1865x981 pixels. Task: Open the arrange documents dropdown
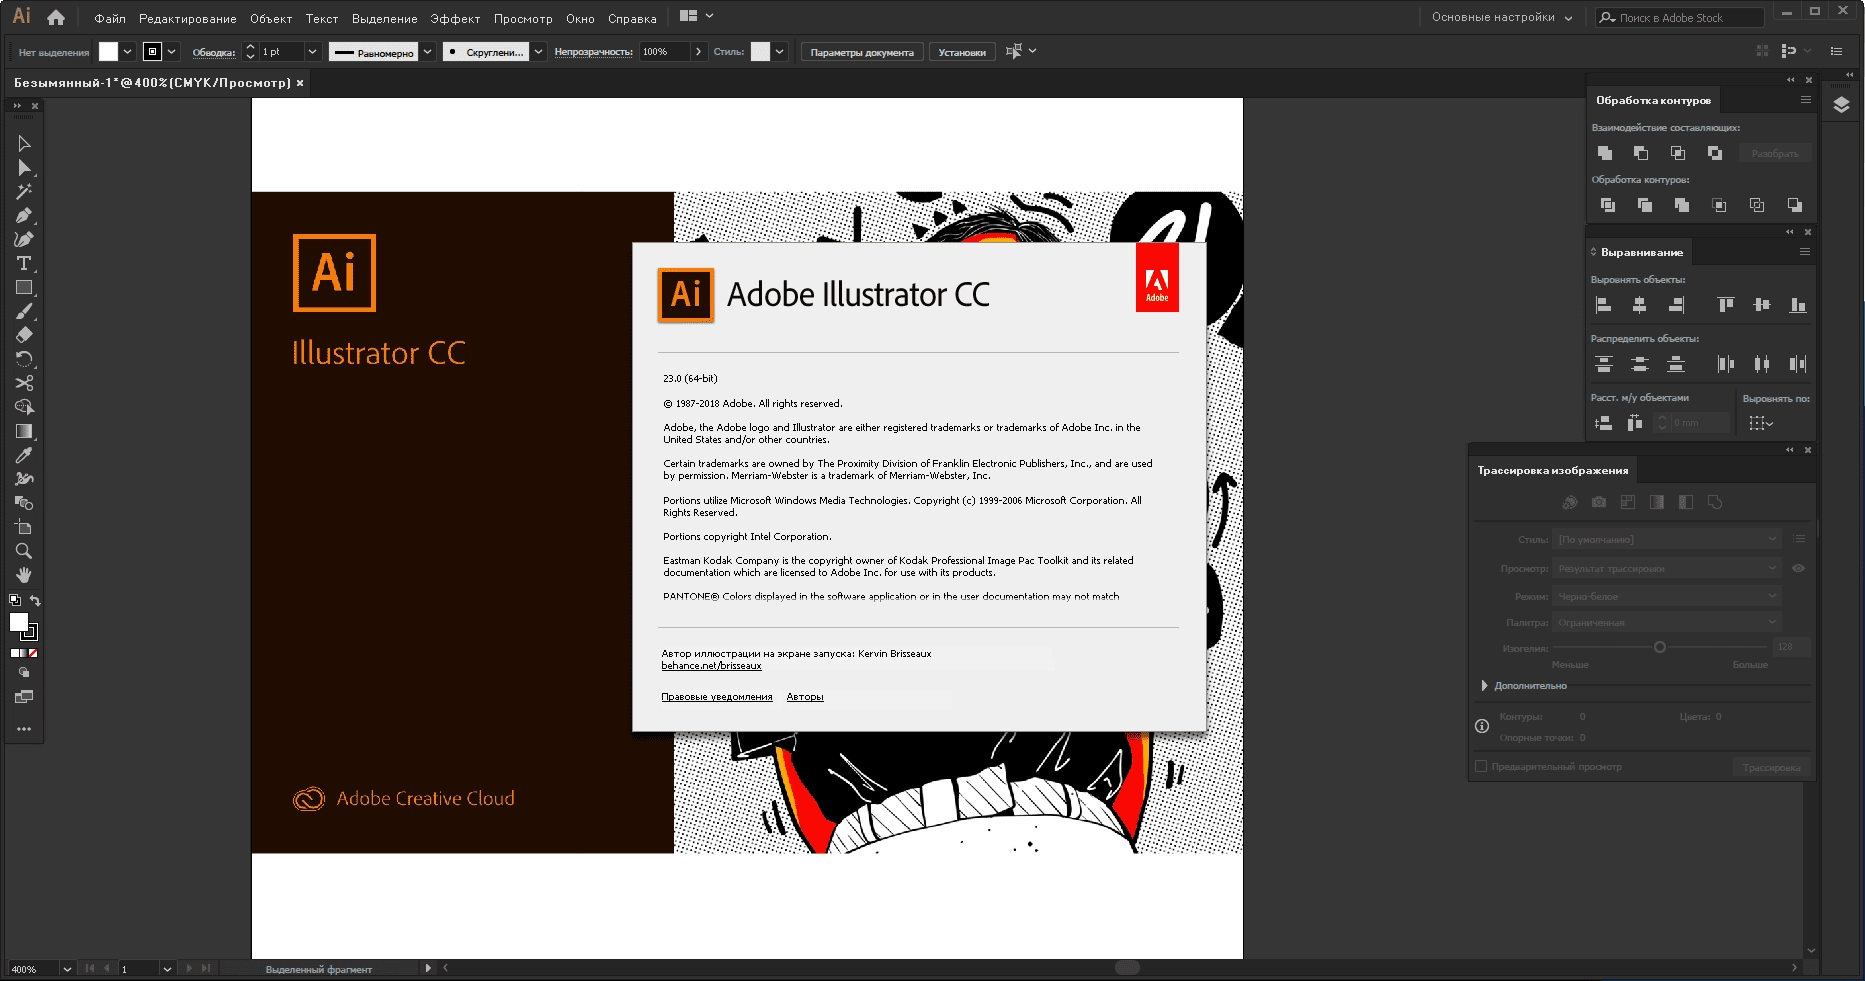coord(696,16)
